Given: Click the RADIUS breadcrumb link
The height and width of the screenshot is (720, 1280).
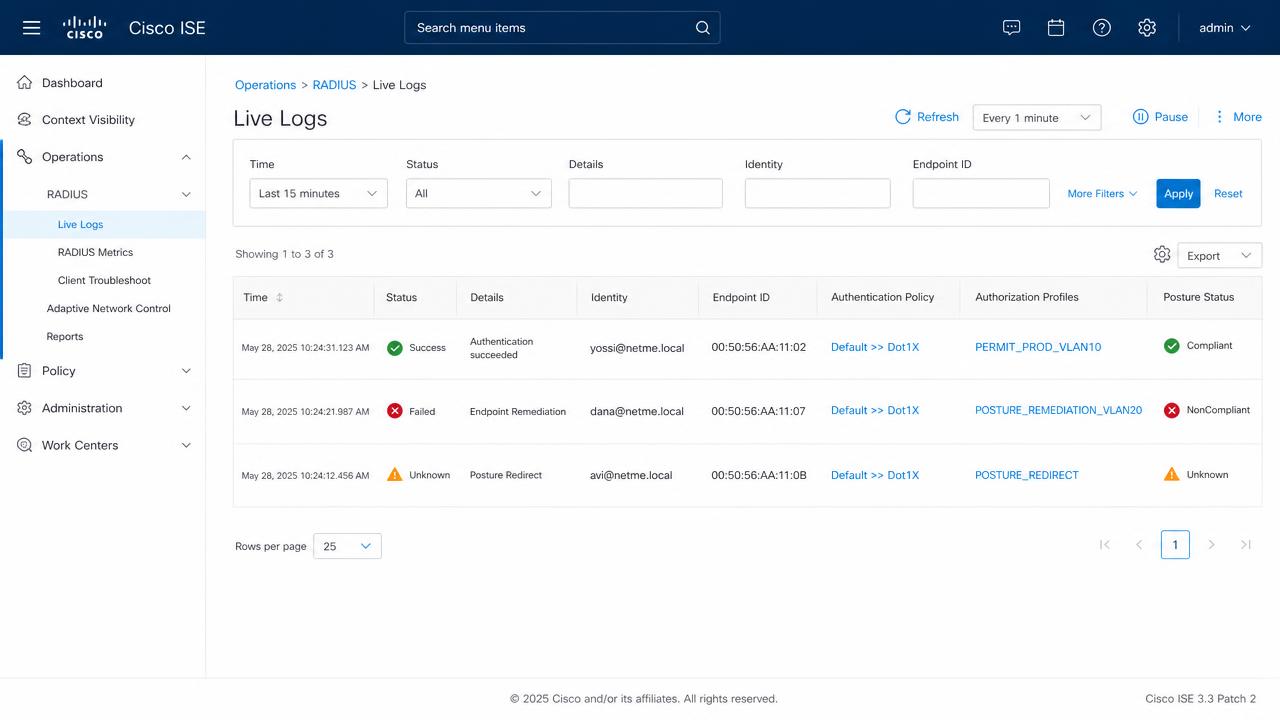Looking at the screenshot, I should coord(334,85).
